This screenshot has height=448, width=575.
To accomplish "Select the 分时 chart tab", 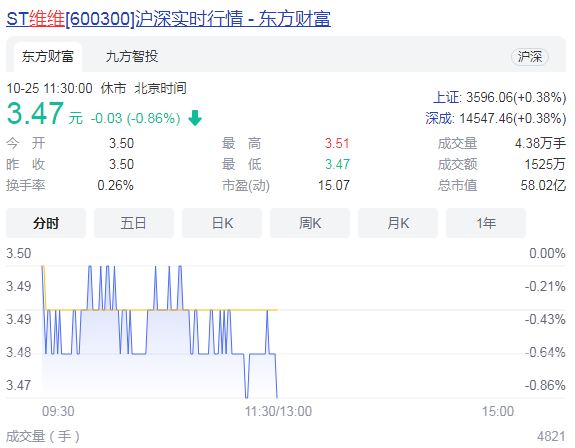I will pos(46,223).
